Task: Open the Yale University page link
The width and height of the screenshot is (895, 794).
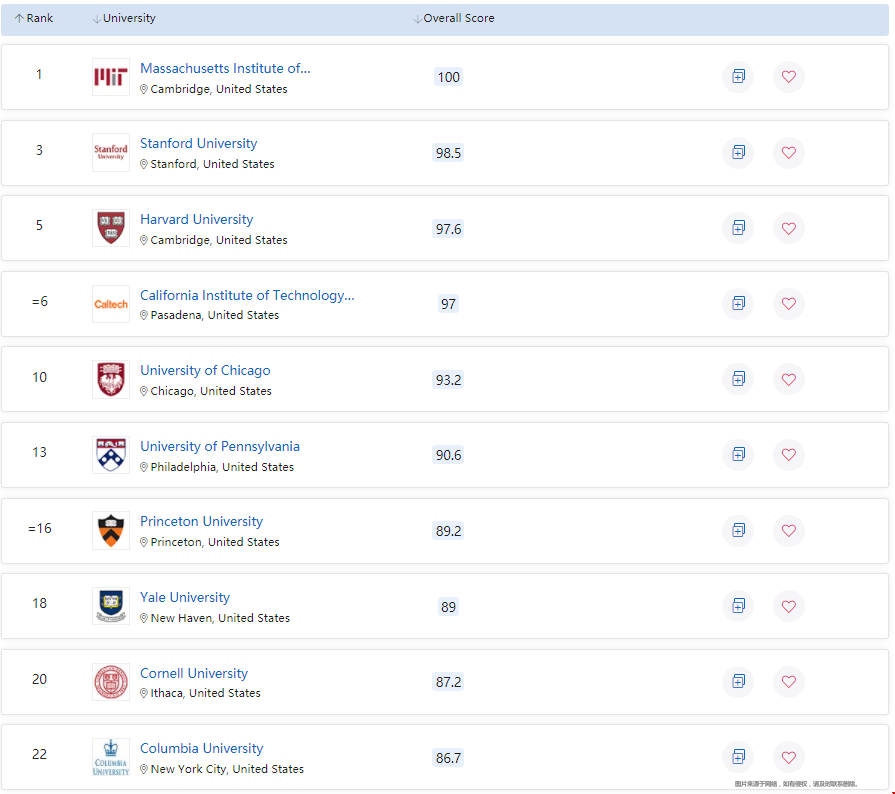Action: 185,598
